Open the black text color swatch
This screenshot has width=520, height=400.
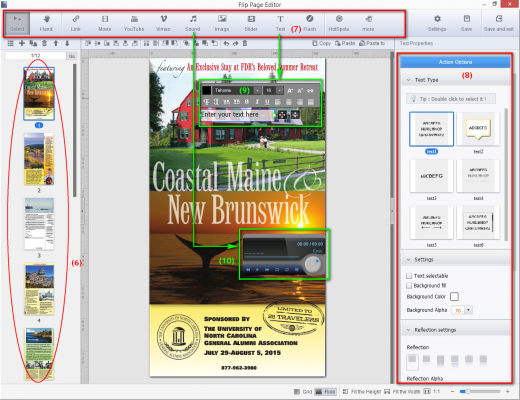point(206,90)
